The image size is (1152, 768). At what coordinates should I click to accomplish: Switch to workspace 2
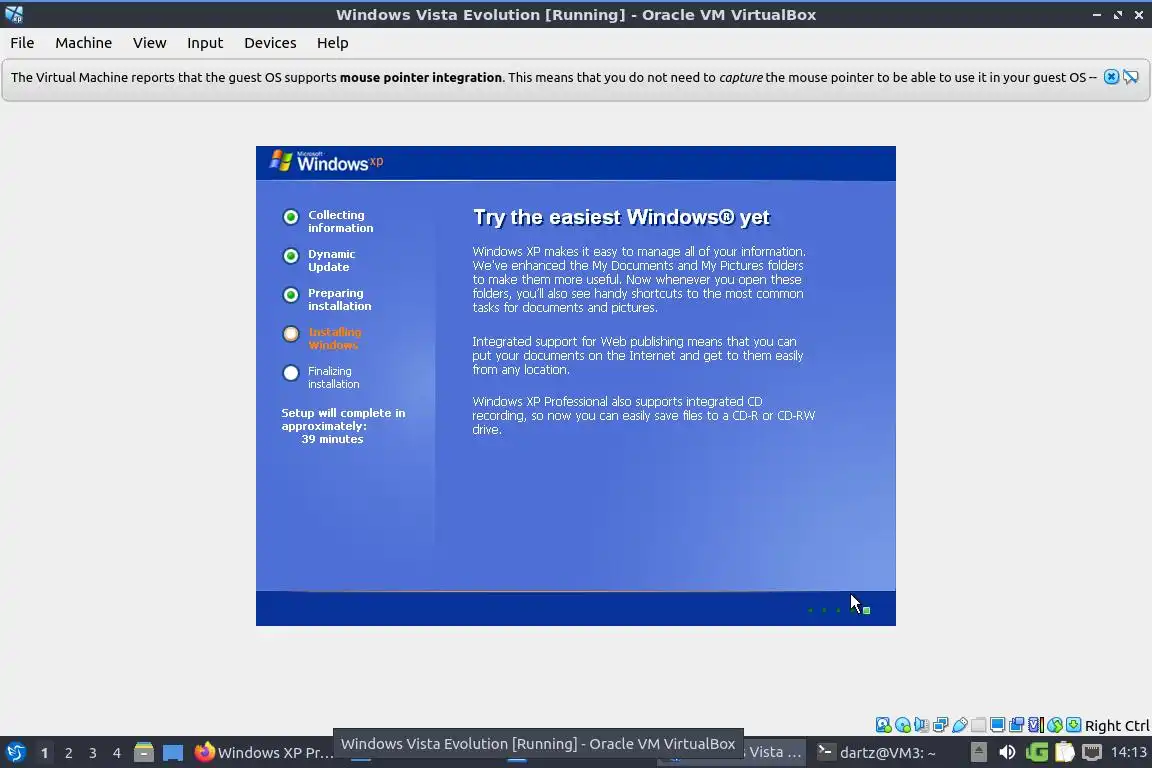coord(68,753)
